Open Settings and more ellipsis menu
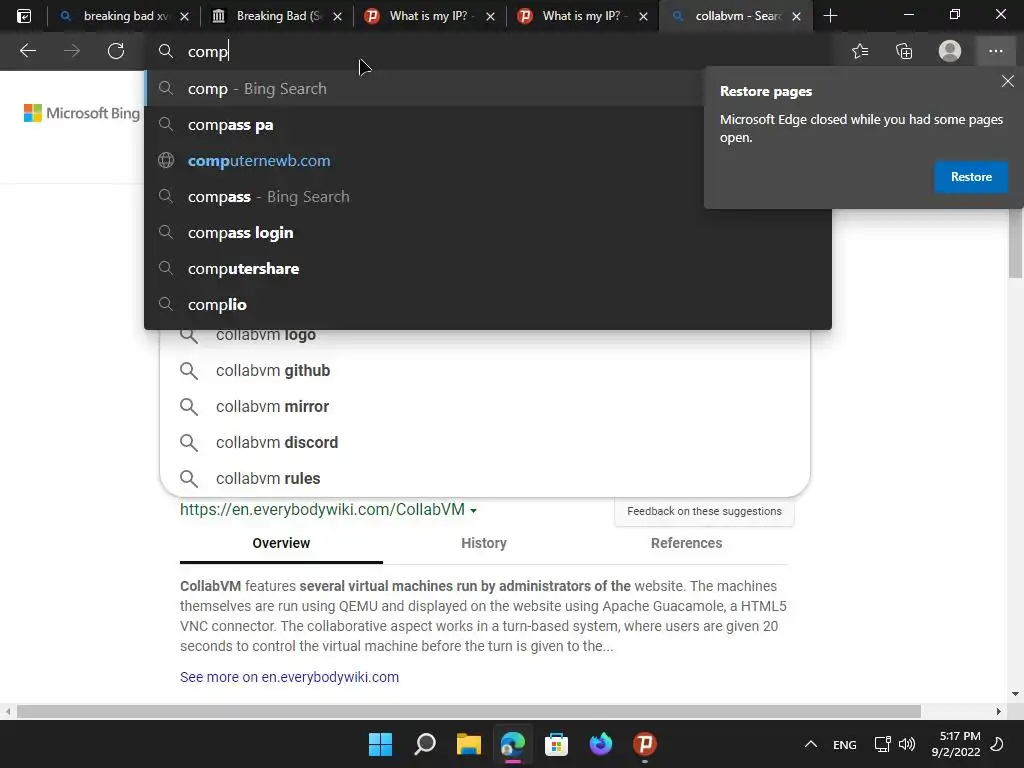 [995, 51]
